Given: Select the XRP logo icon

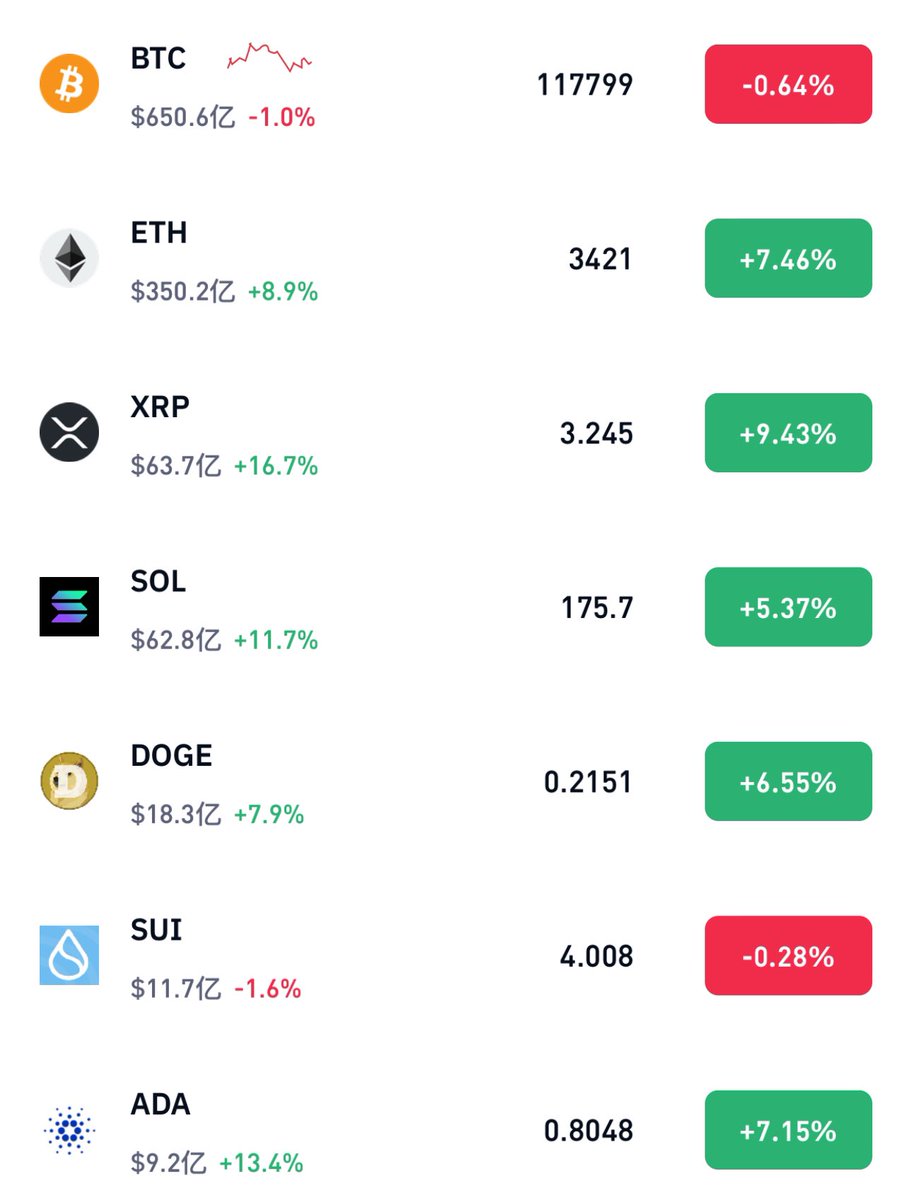Looking at the screenshot, I should [x=69, y=432].
